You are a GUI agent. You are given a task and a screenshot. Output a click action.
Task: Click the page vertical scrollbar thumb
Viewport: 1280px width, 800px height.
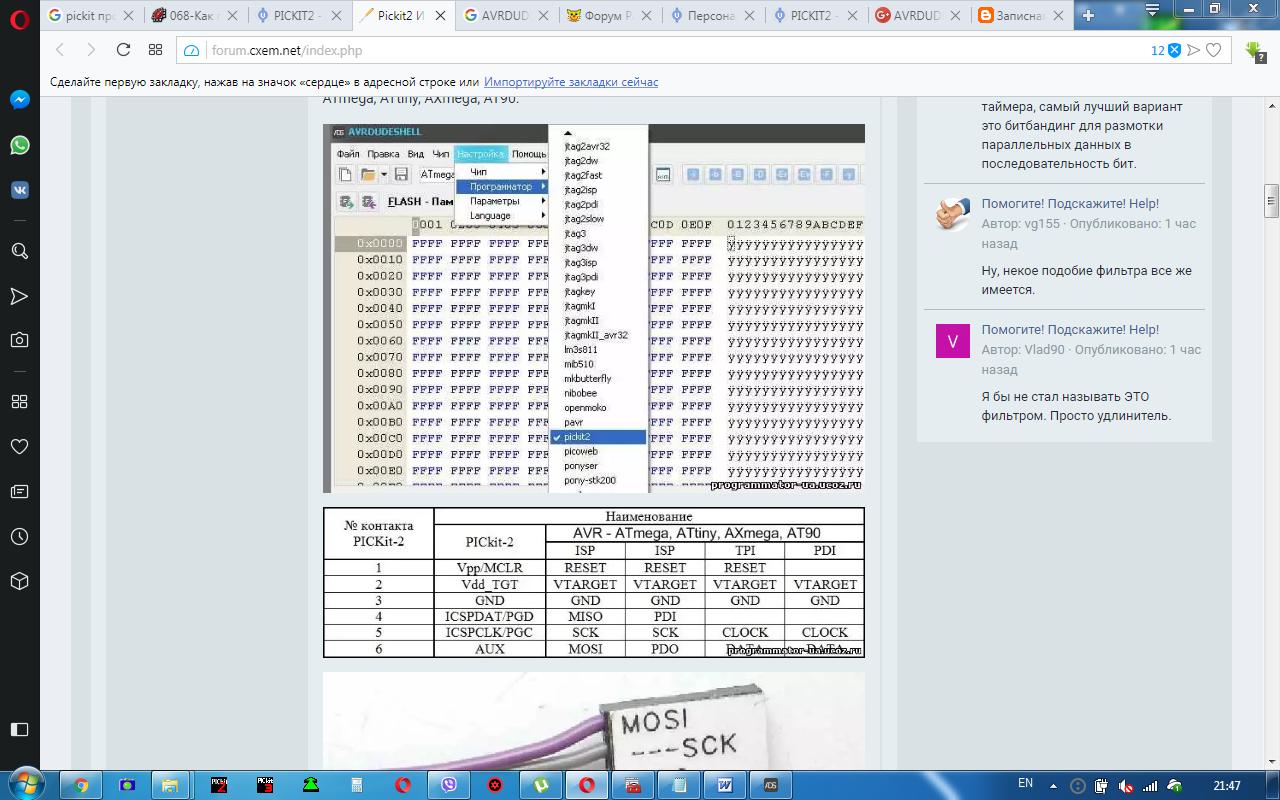pos(1271,201)
